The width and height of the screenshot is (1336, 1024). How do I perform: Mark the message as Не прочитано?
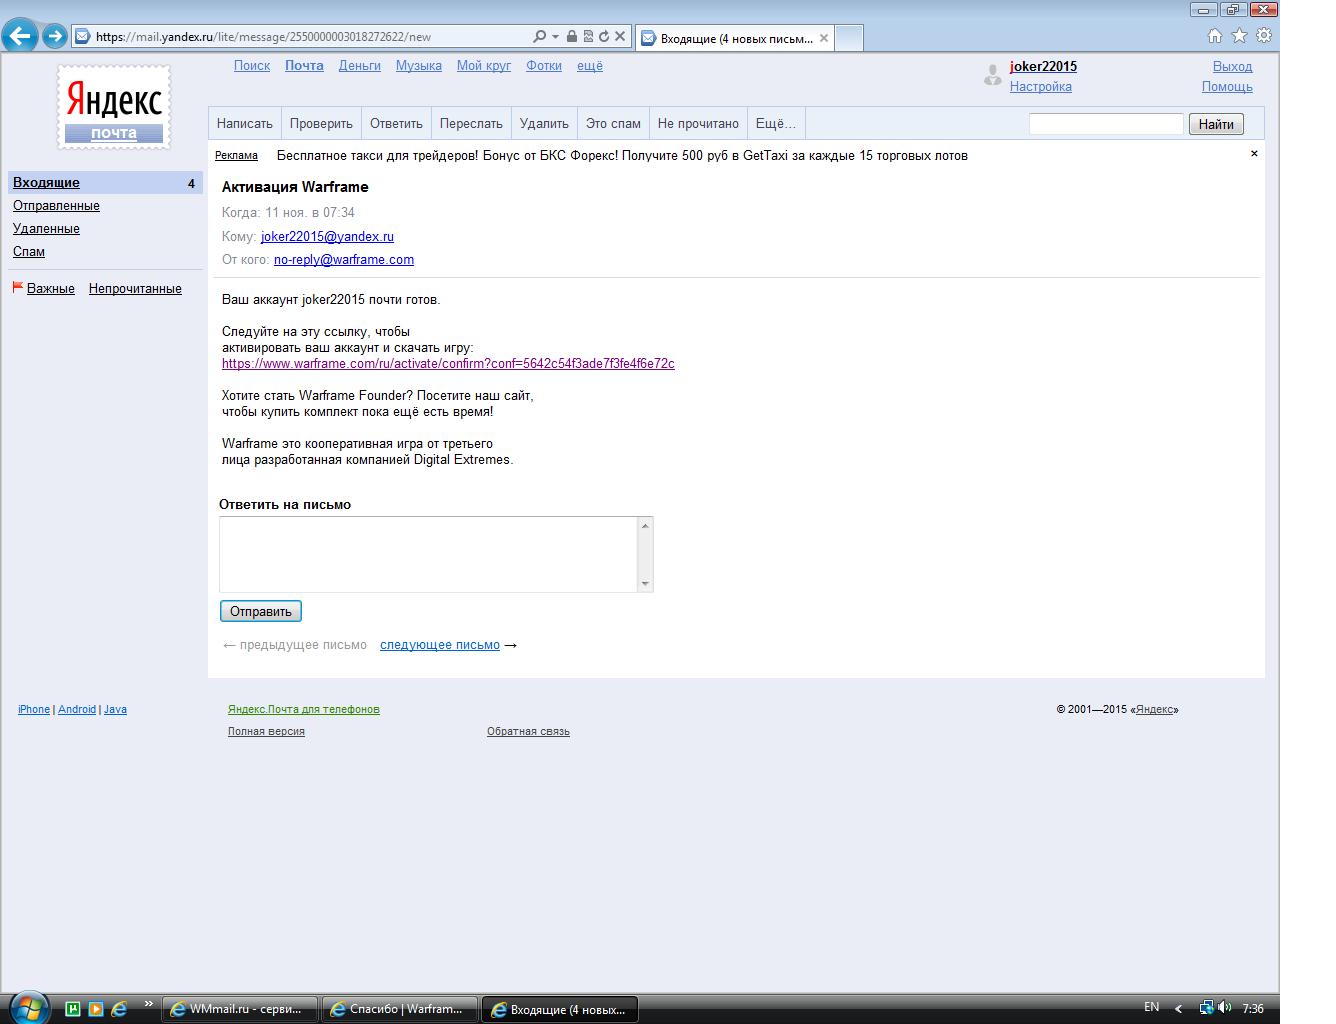[x=698, y=124]
